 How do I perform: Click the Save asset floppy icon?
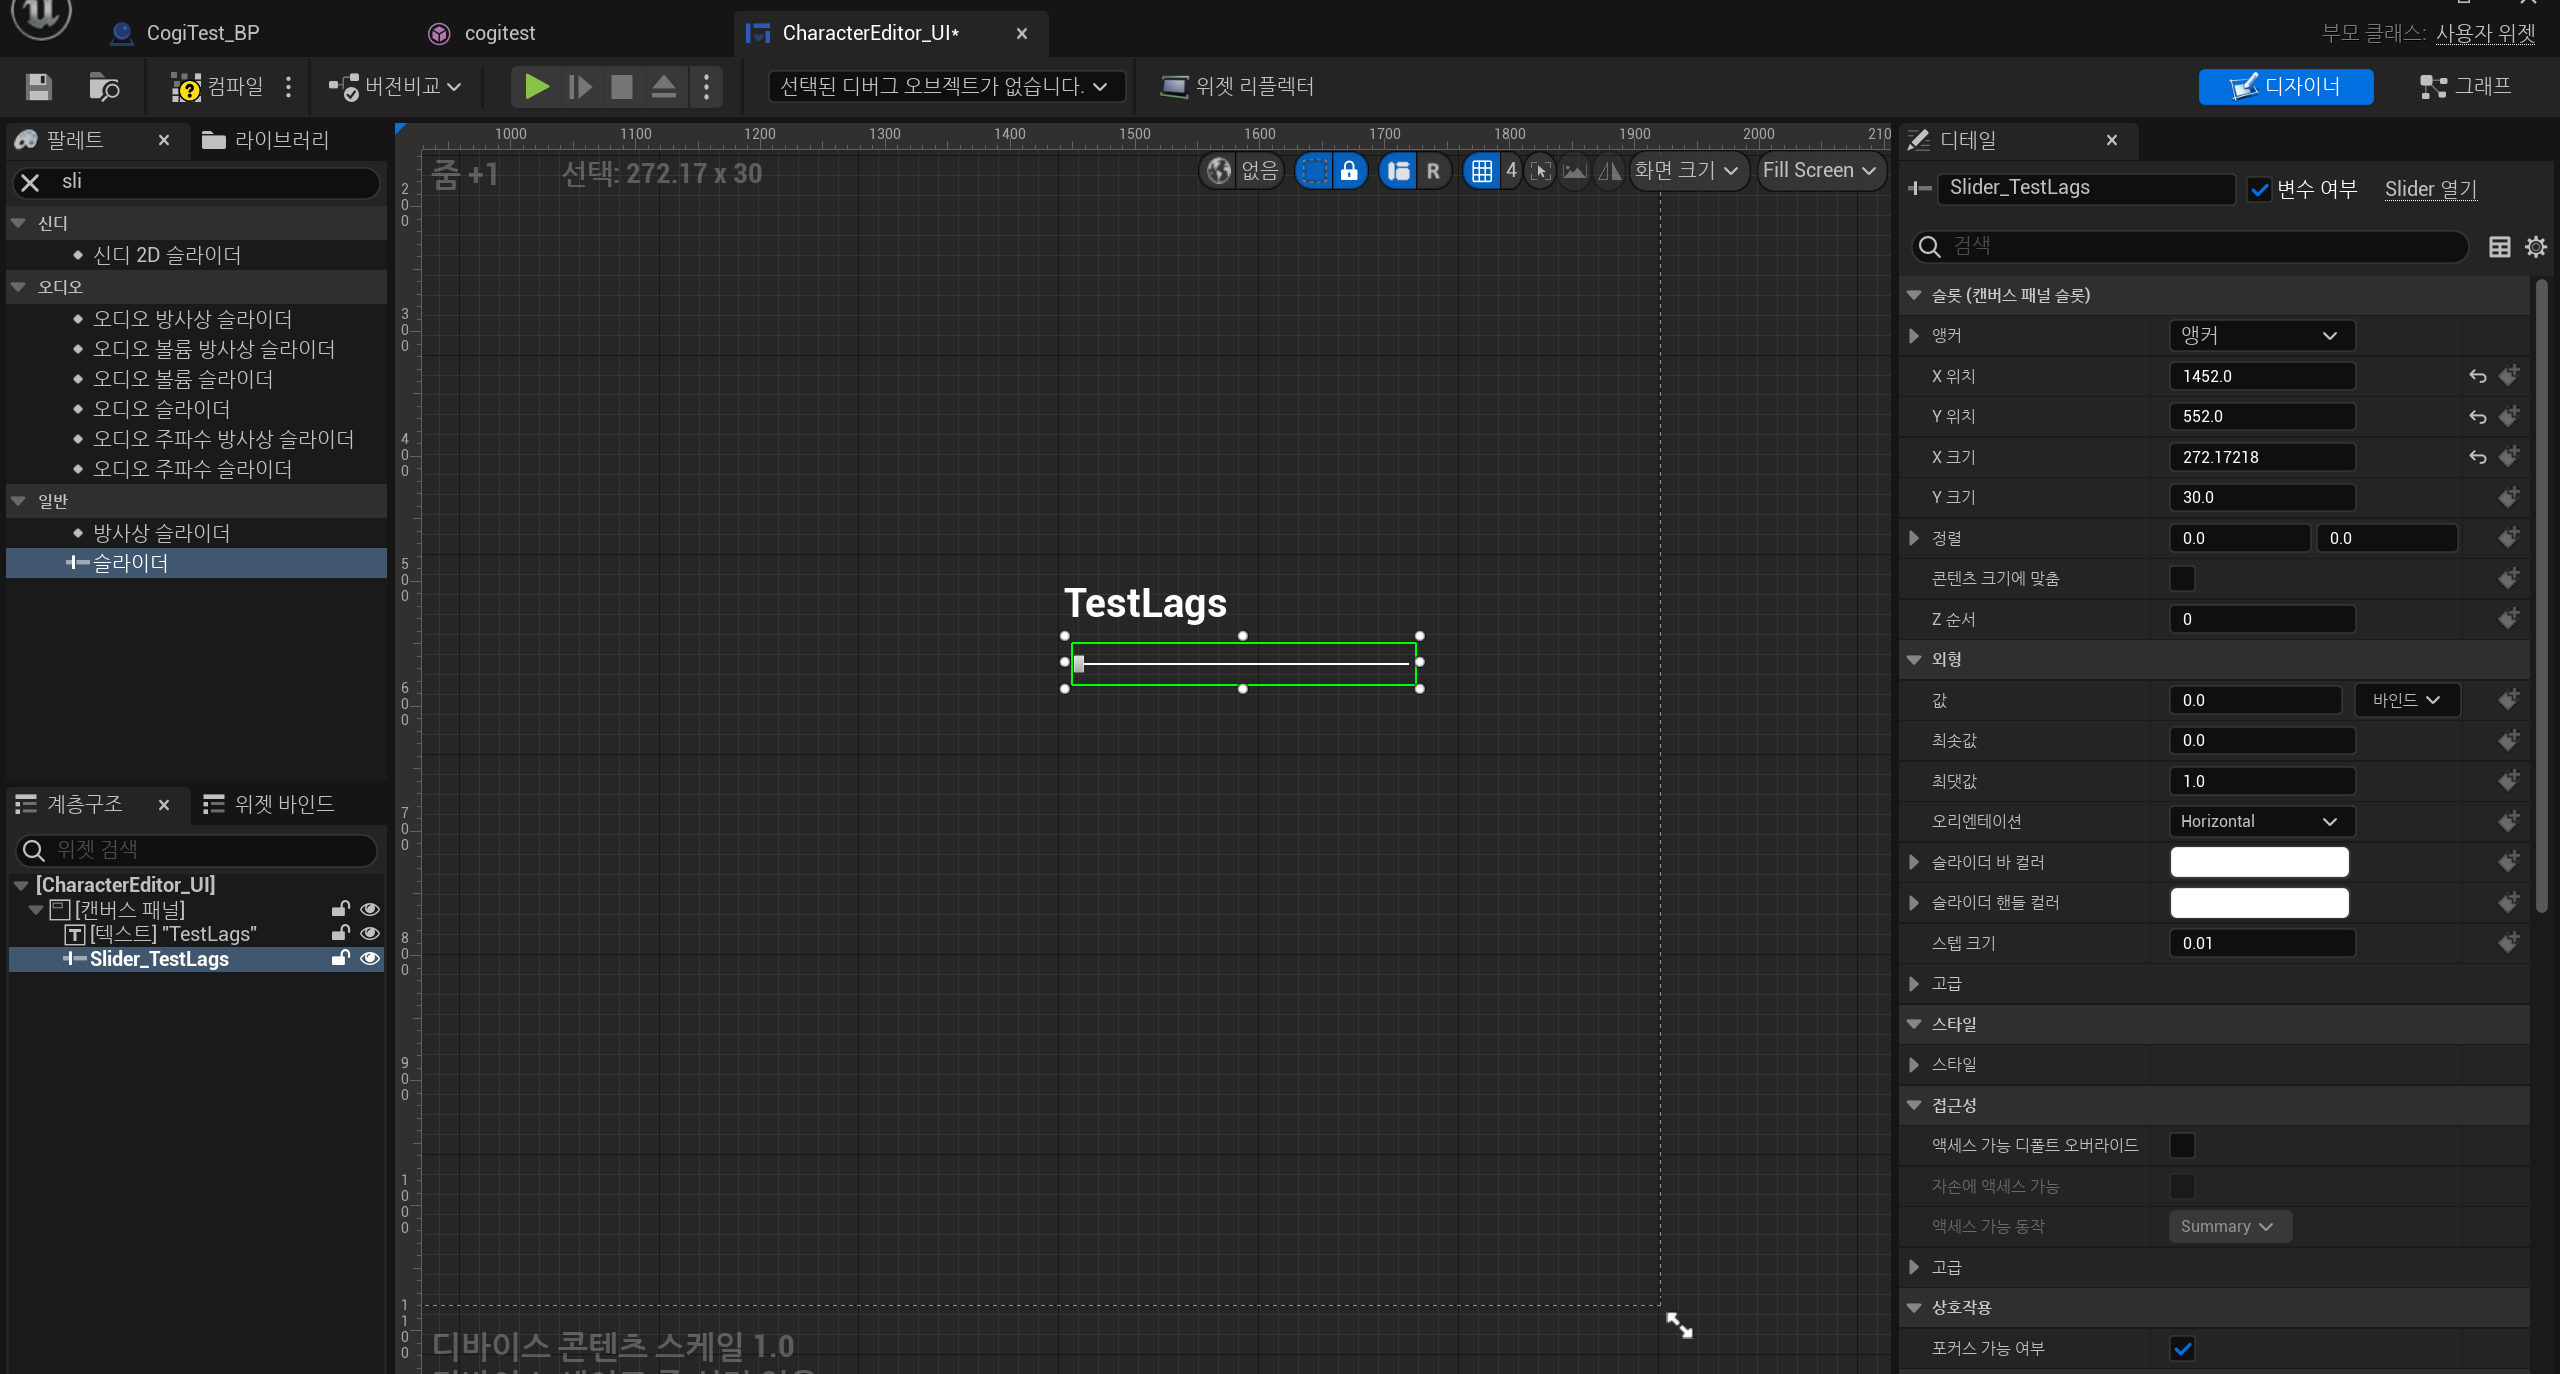tap(39, 87)
